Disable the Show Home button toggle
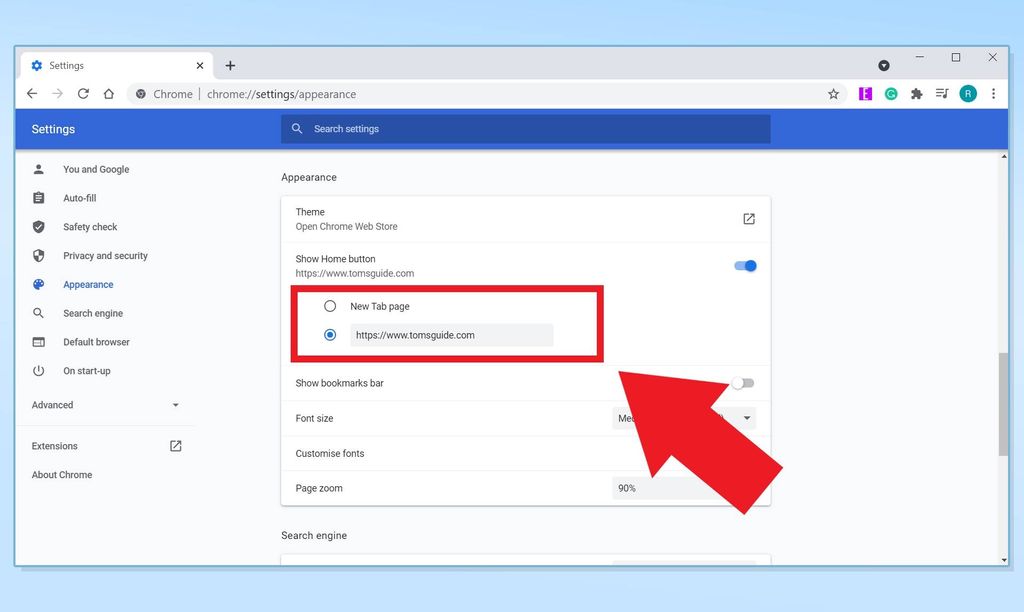 point(744,265)
